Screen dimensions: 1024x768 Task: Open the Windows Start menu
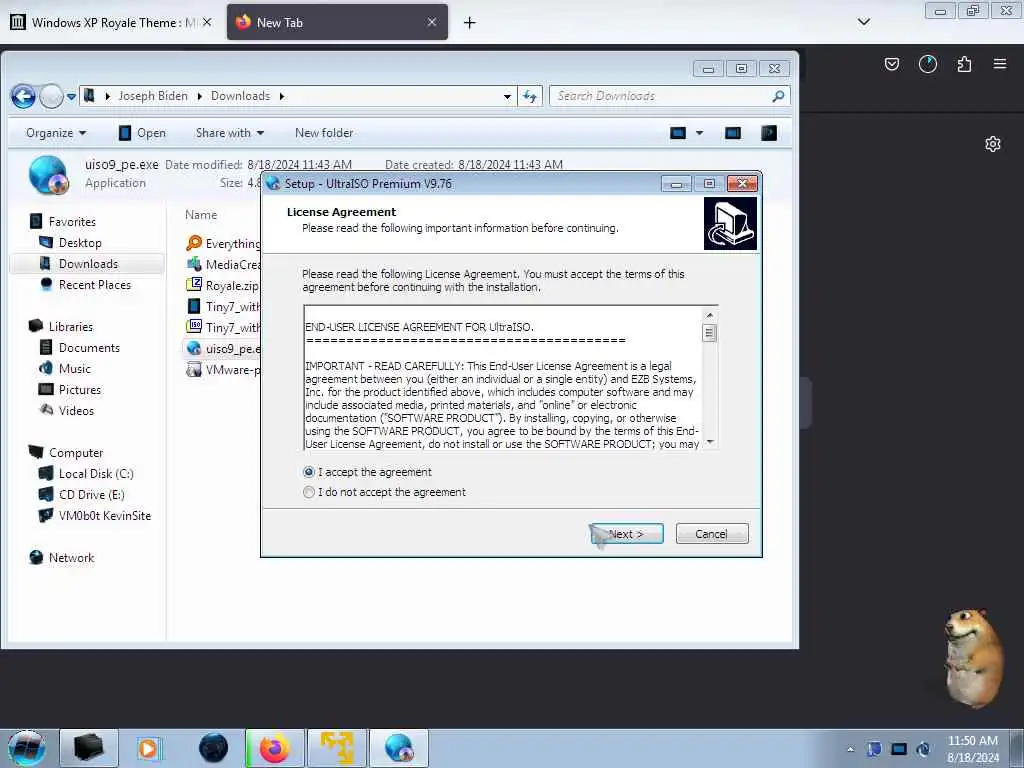(x=27, y=748)
